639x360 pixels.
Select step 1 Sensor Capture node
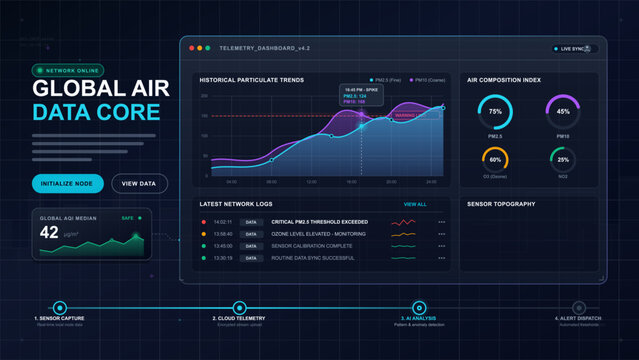coord(60,308)
